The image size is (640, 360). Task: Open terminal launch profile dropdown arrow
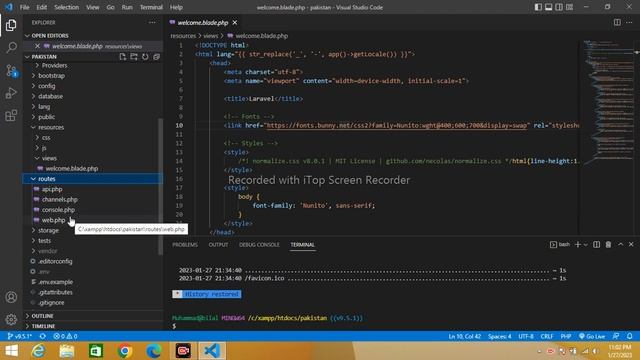[586, 244]
